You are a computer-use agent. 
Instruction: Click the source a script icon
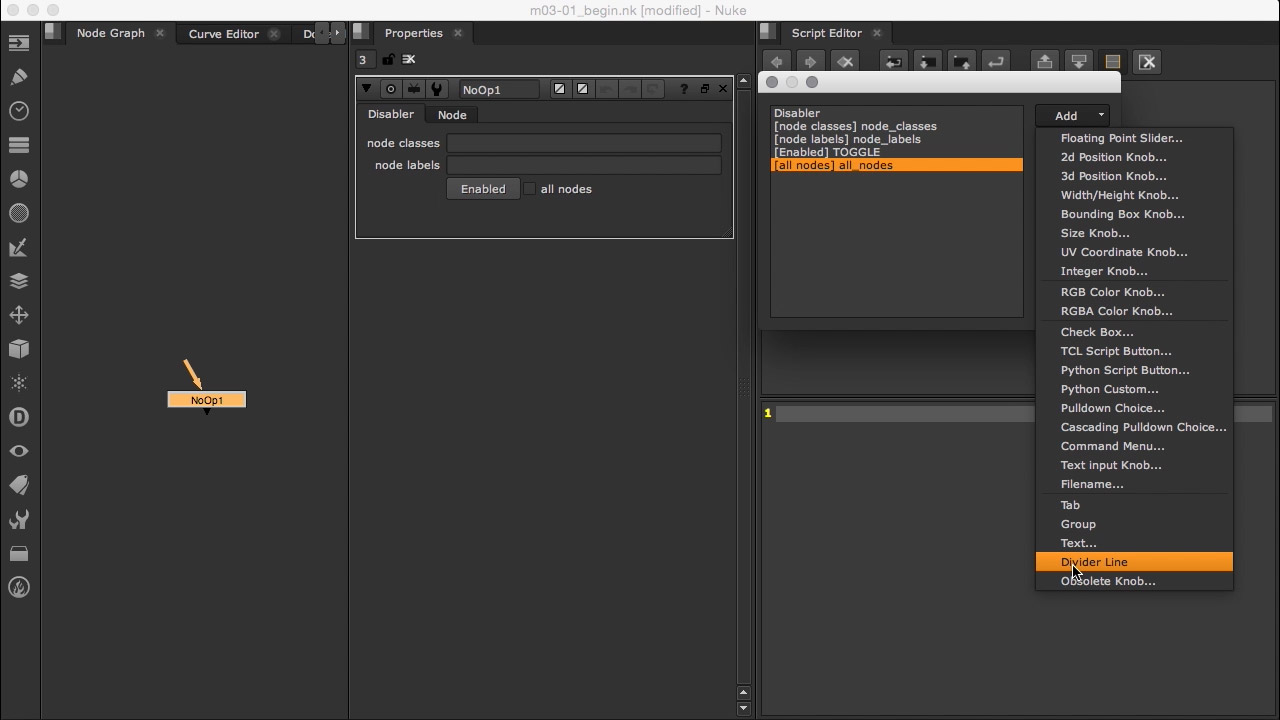click(894, 62)
